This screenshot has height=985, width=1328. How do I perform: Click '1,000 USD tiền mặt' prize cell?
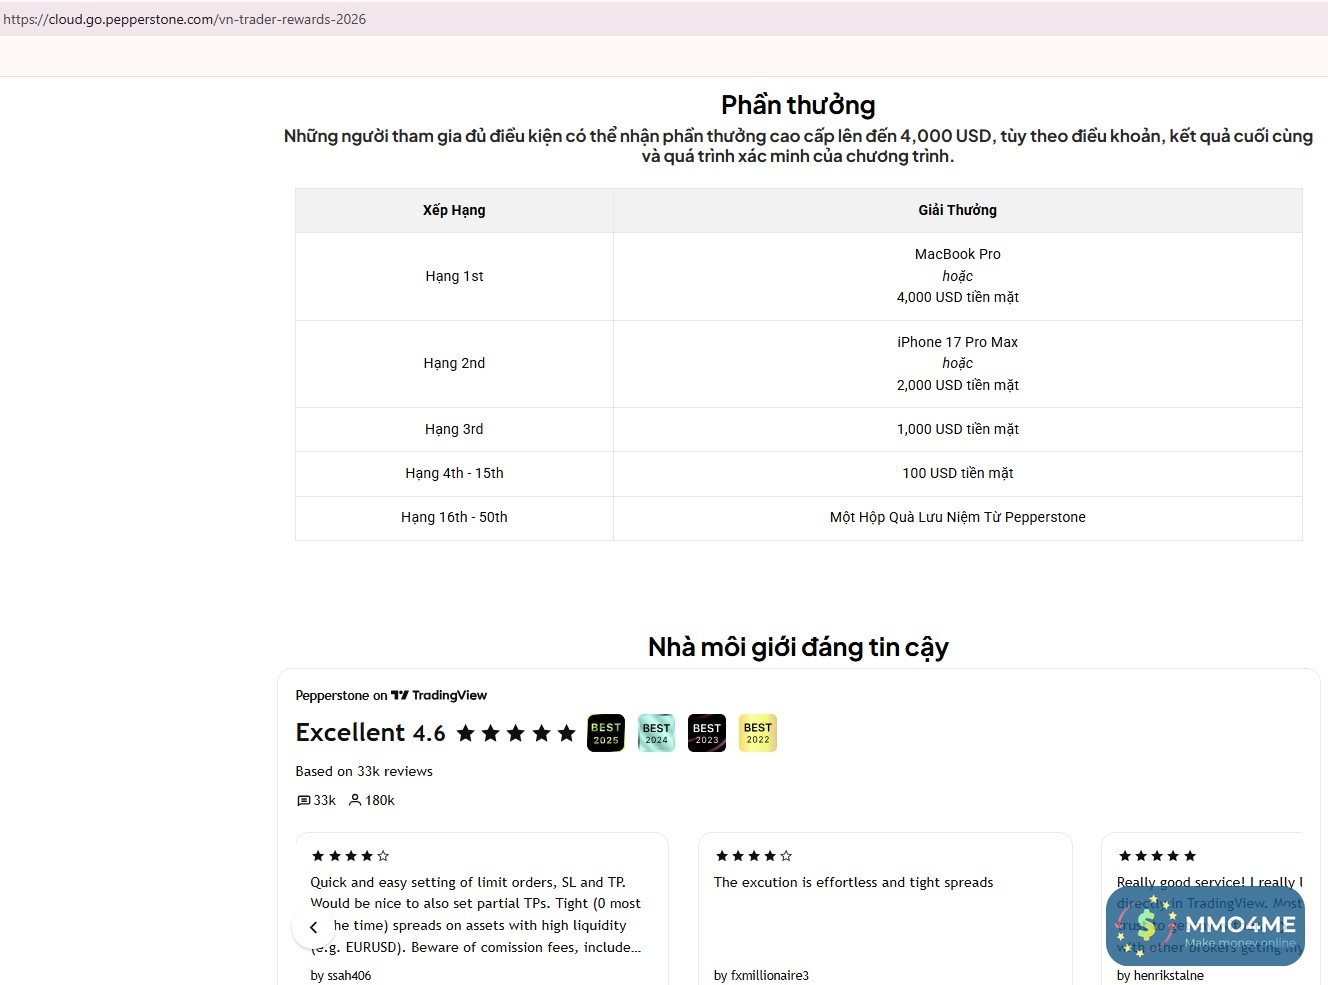[x=958, y=429]
